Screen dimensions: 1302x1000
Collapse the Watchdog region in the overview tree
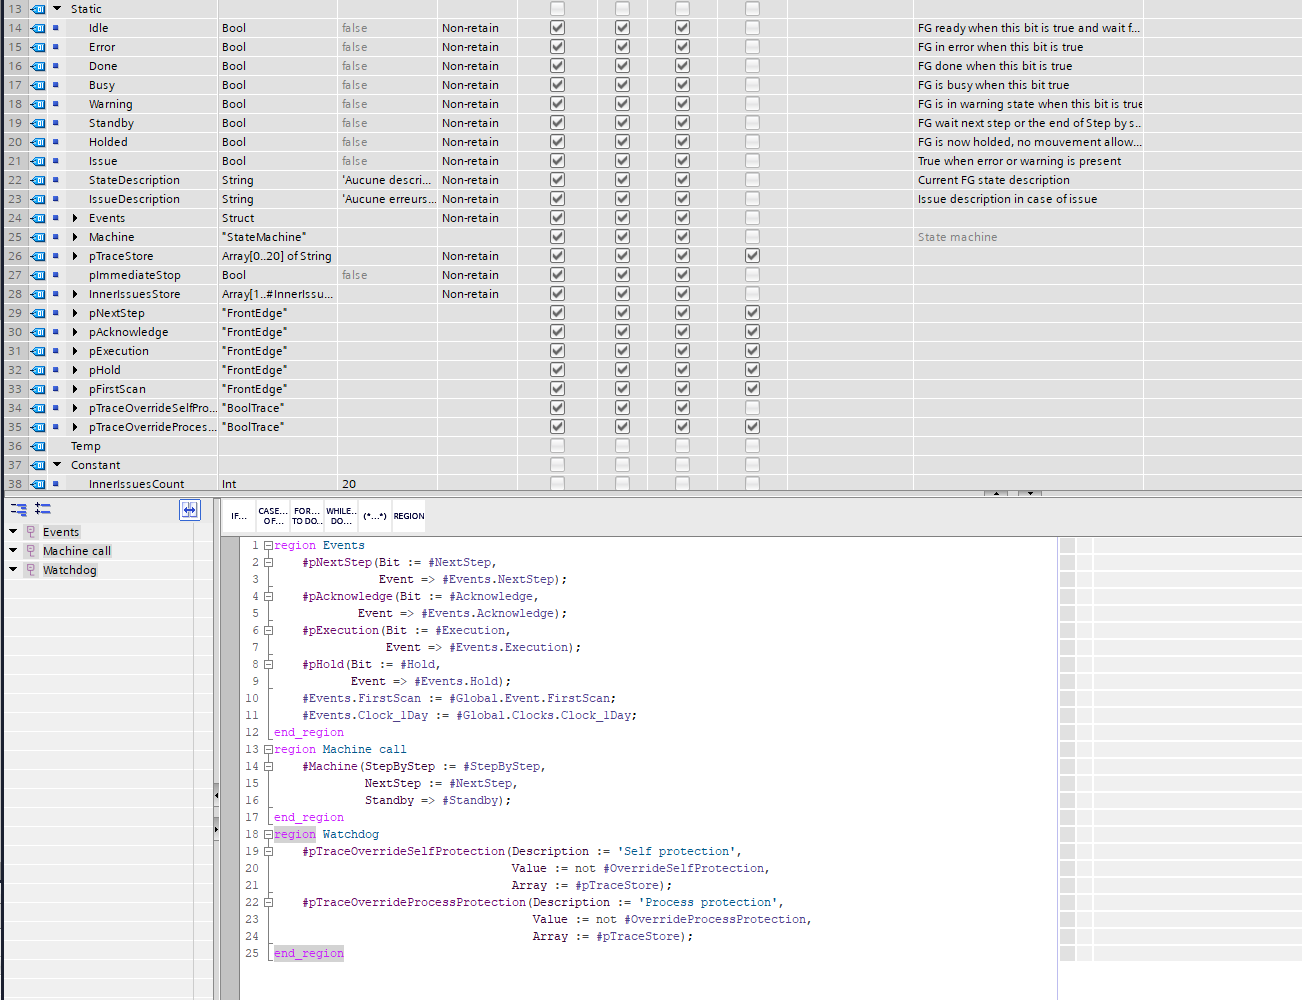click(13, 570)
